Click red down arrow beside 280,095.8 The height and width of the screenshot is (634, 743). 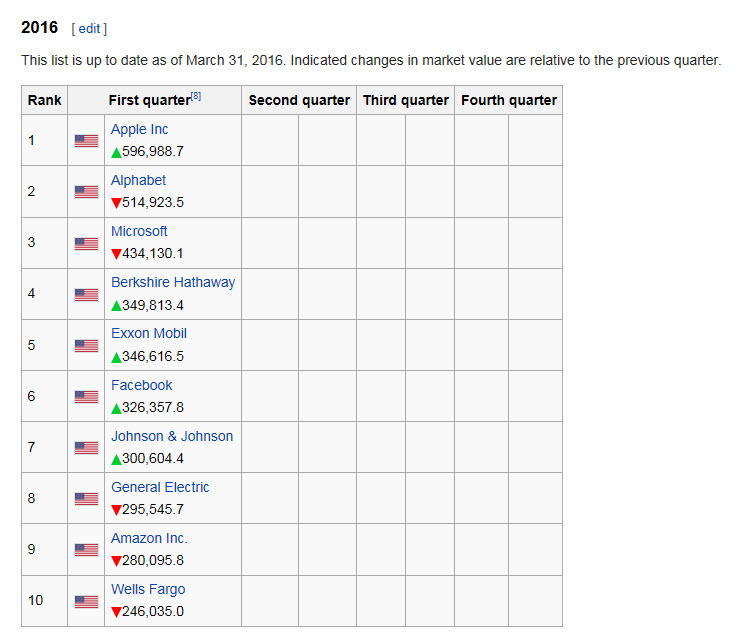tap(116, 562)
